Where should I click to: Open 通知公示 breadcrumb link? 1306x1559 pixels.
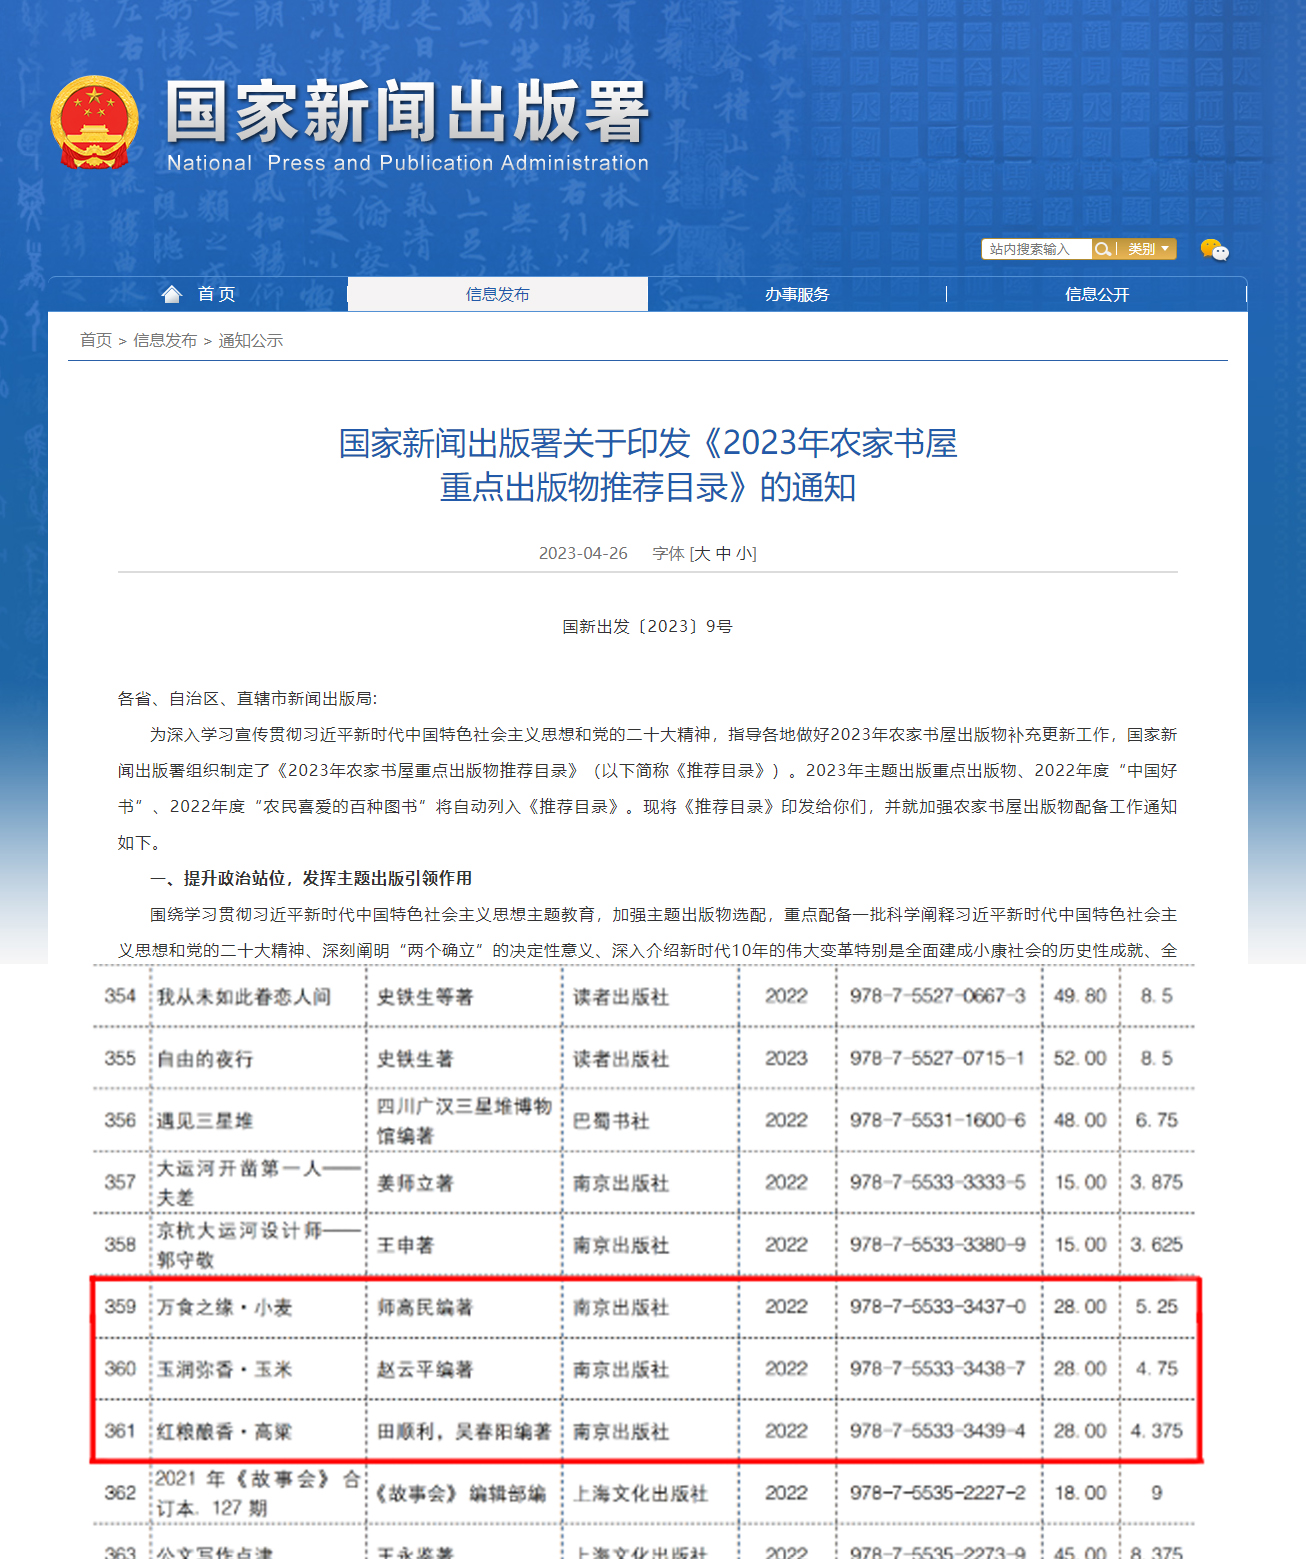click(x=251, y=341)
